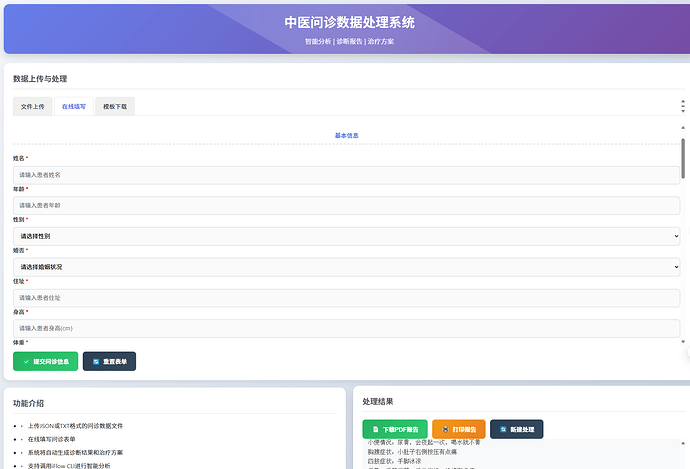Switch to the 文件上传 tab
Image resolution: width=690 pixels, height=469 pixels.
pos(33,106)
